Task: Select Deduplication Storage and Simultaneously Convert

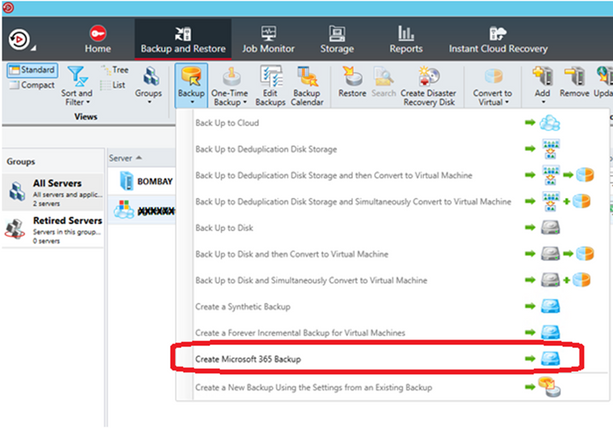Action: [x=393, y=201]
